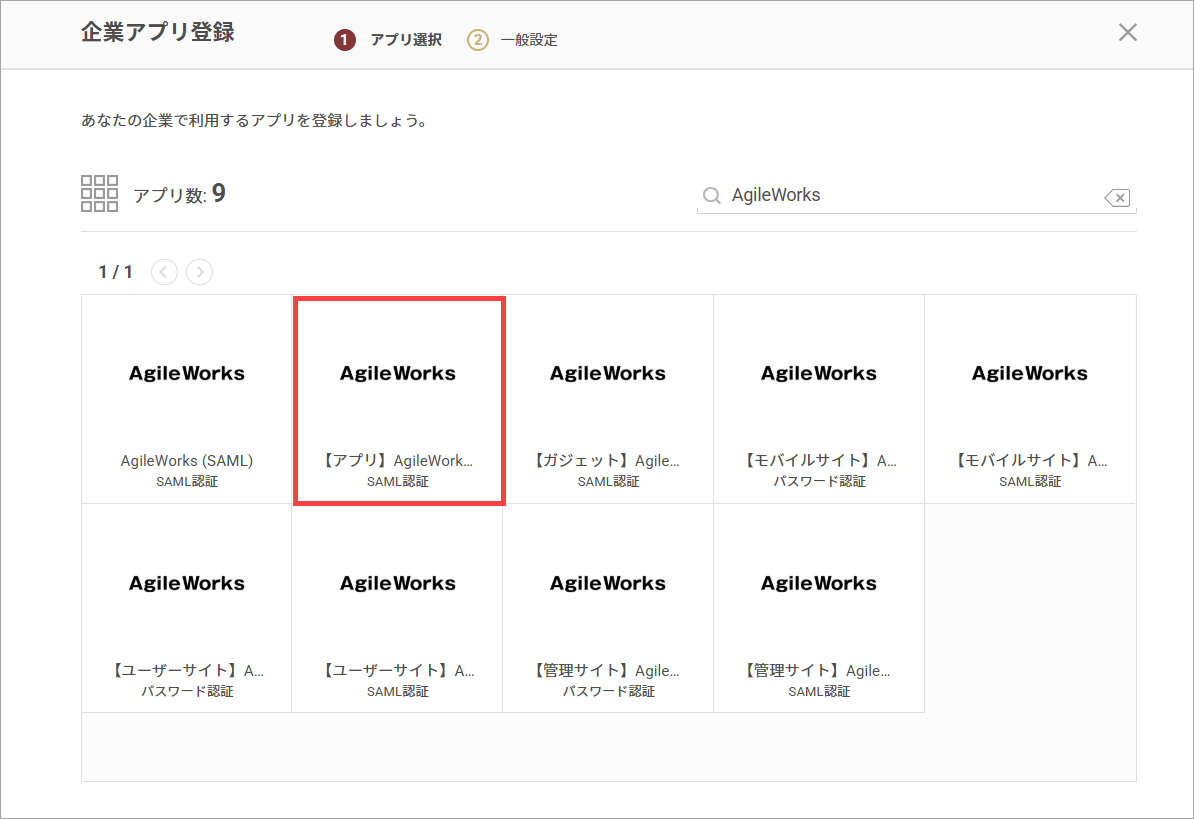This screenshot has width=1194, height=819.
Task: Choose the 【アプリ】AgileWork... SAML card
Action: (398, 400)
